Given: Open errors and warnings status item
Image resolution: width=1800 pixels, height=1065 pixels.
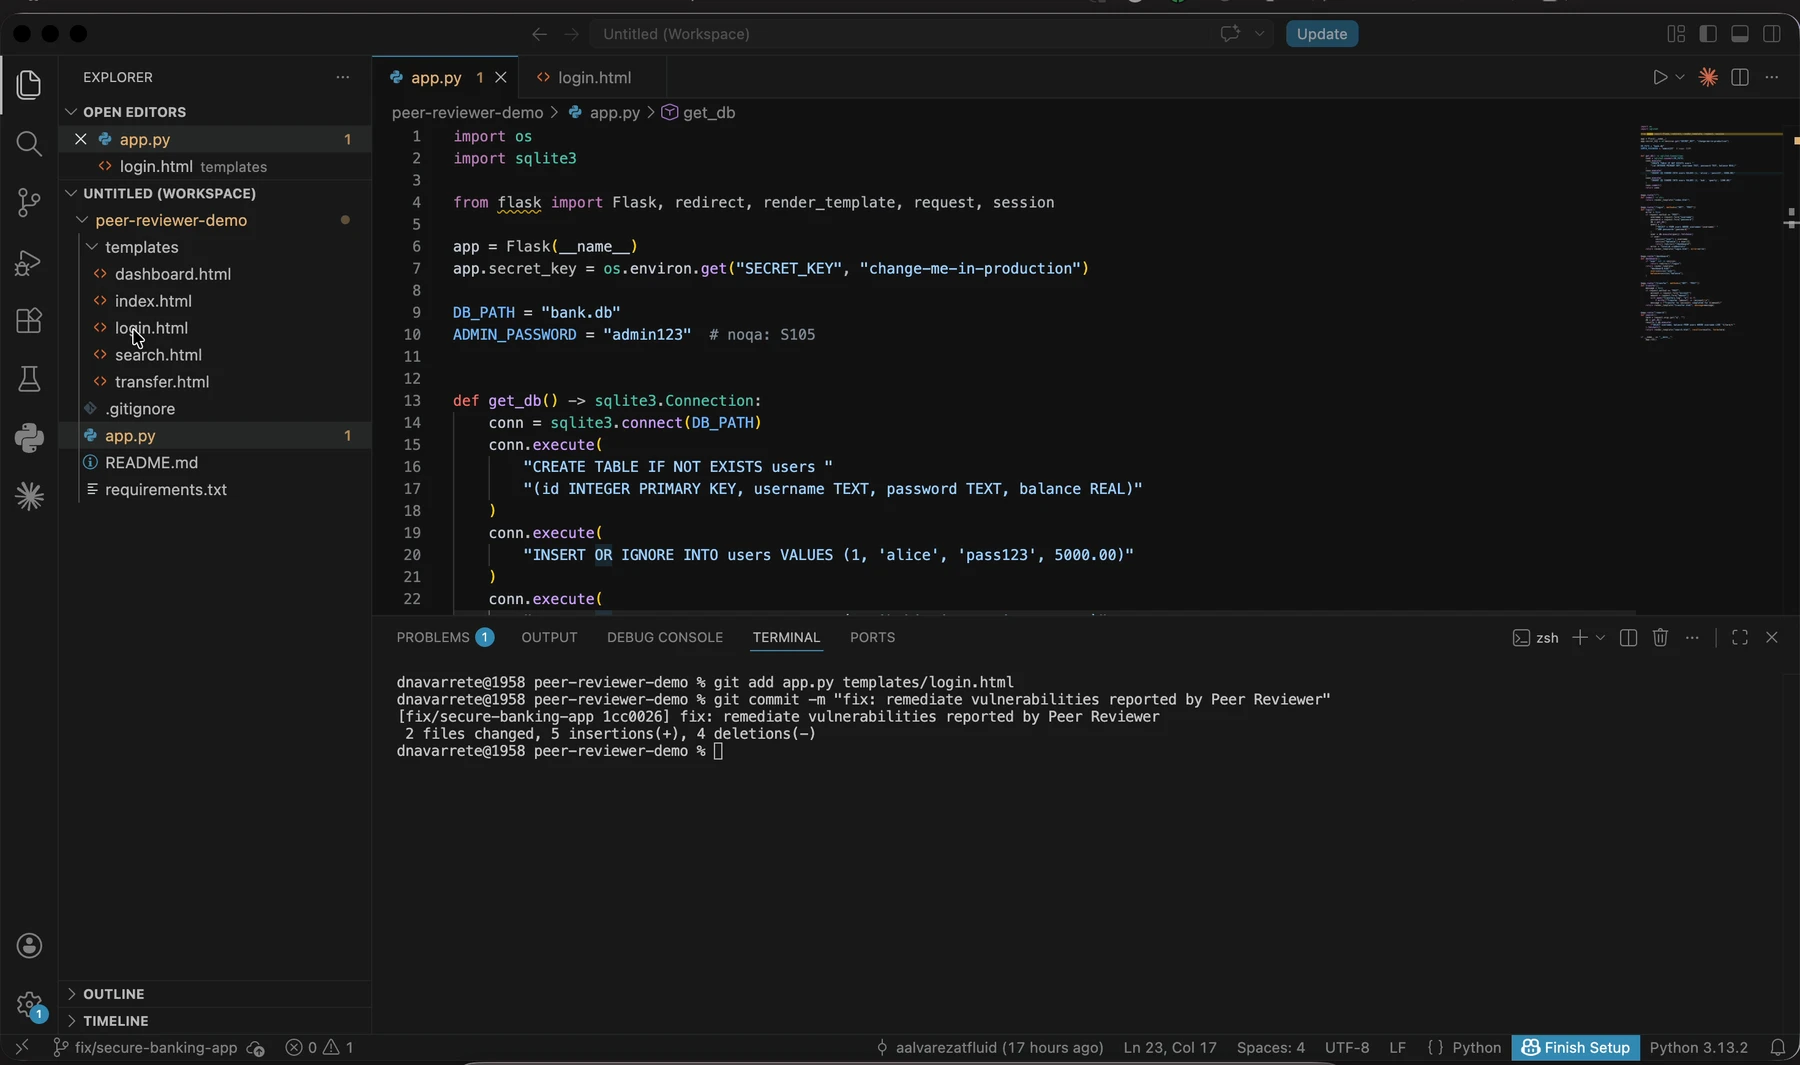Looking at the screenshot, I should [319, 1048].
